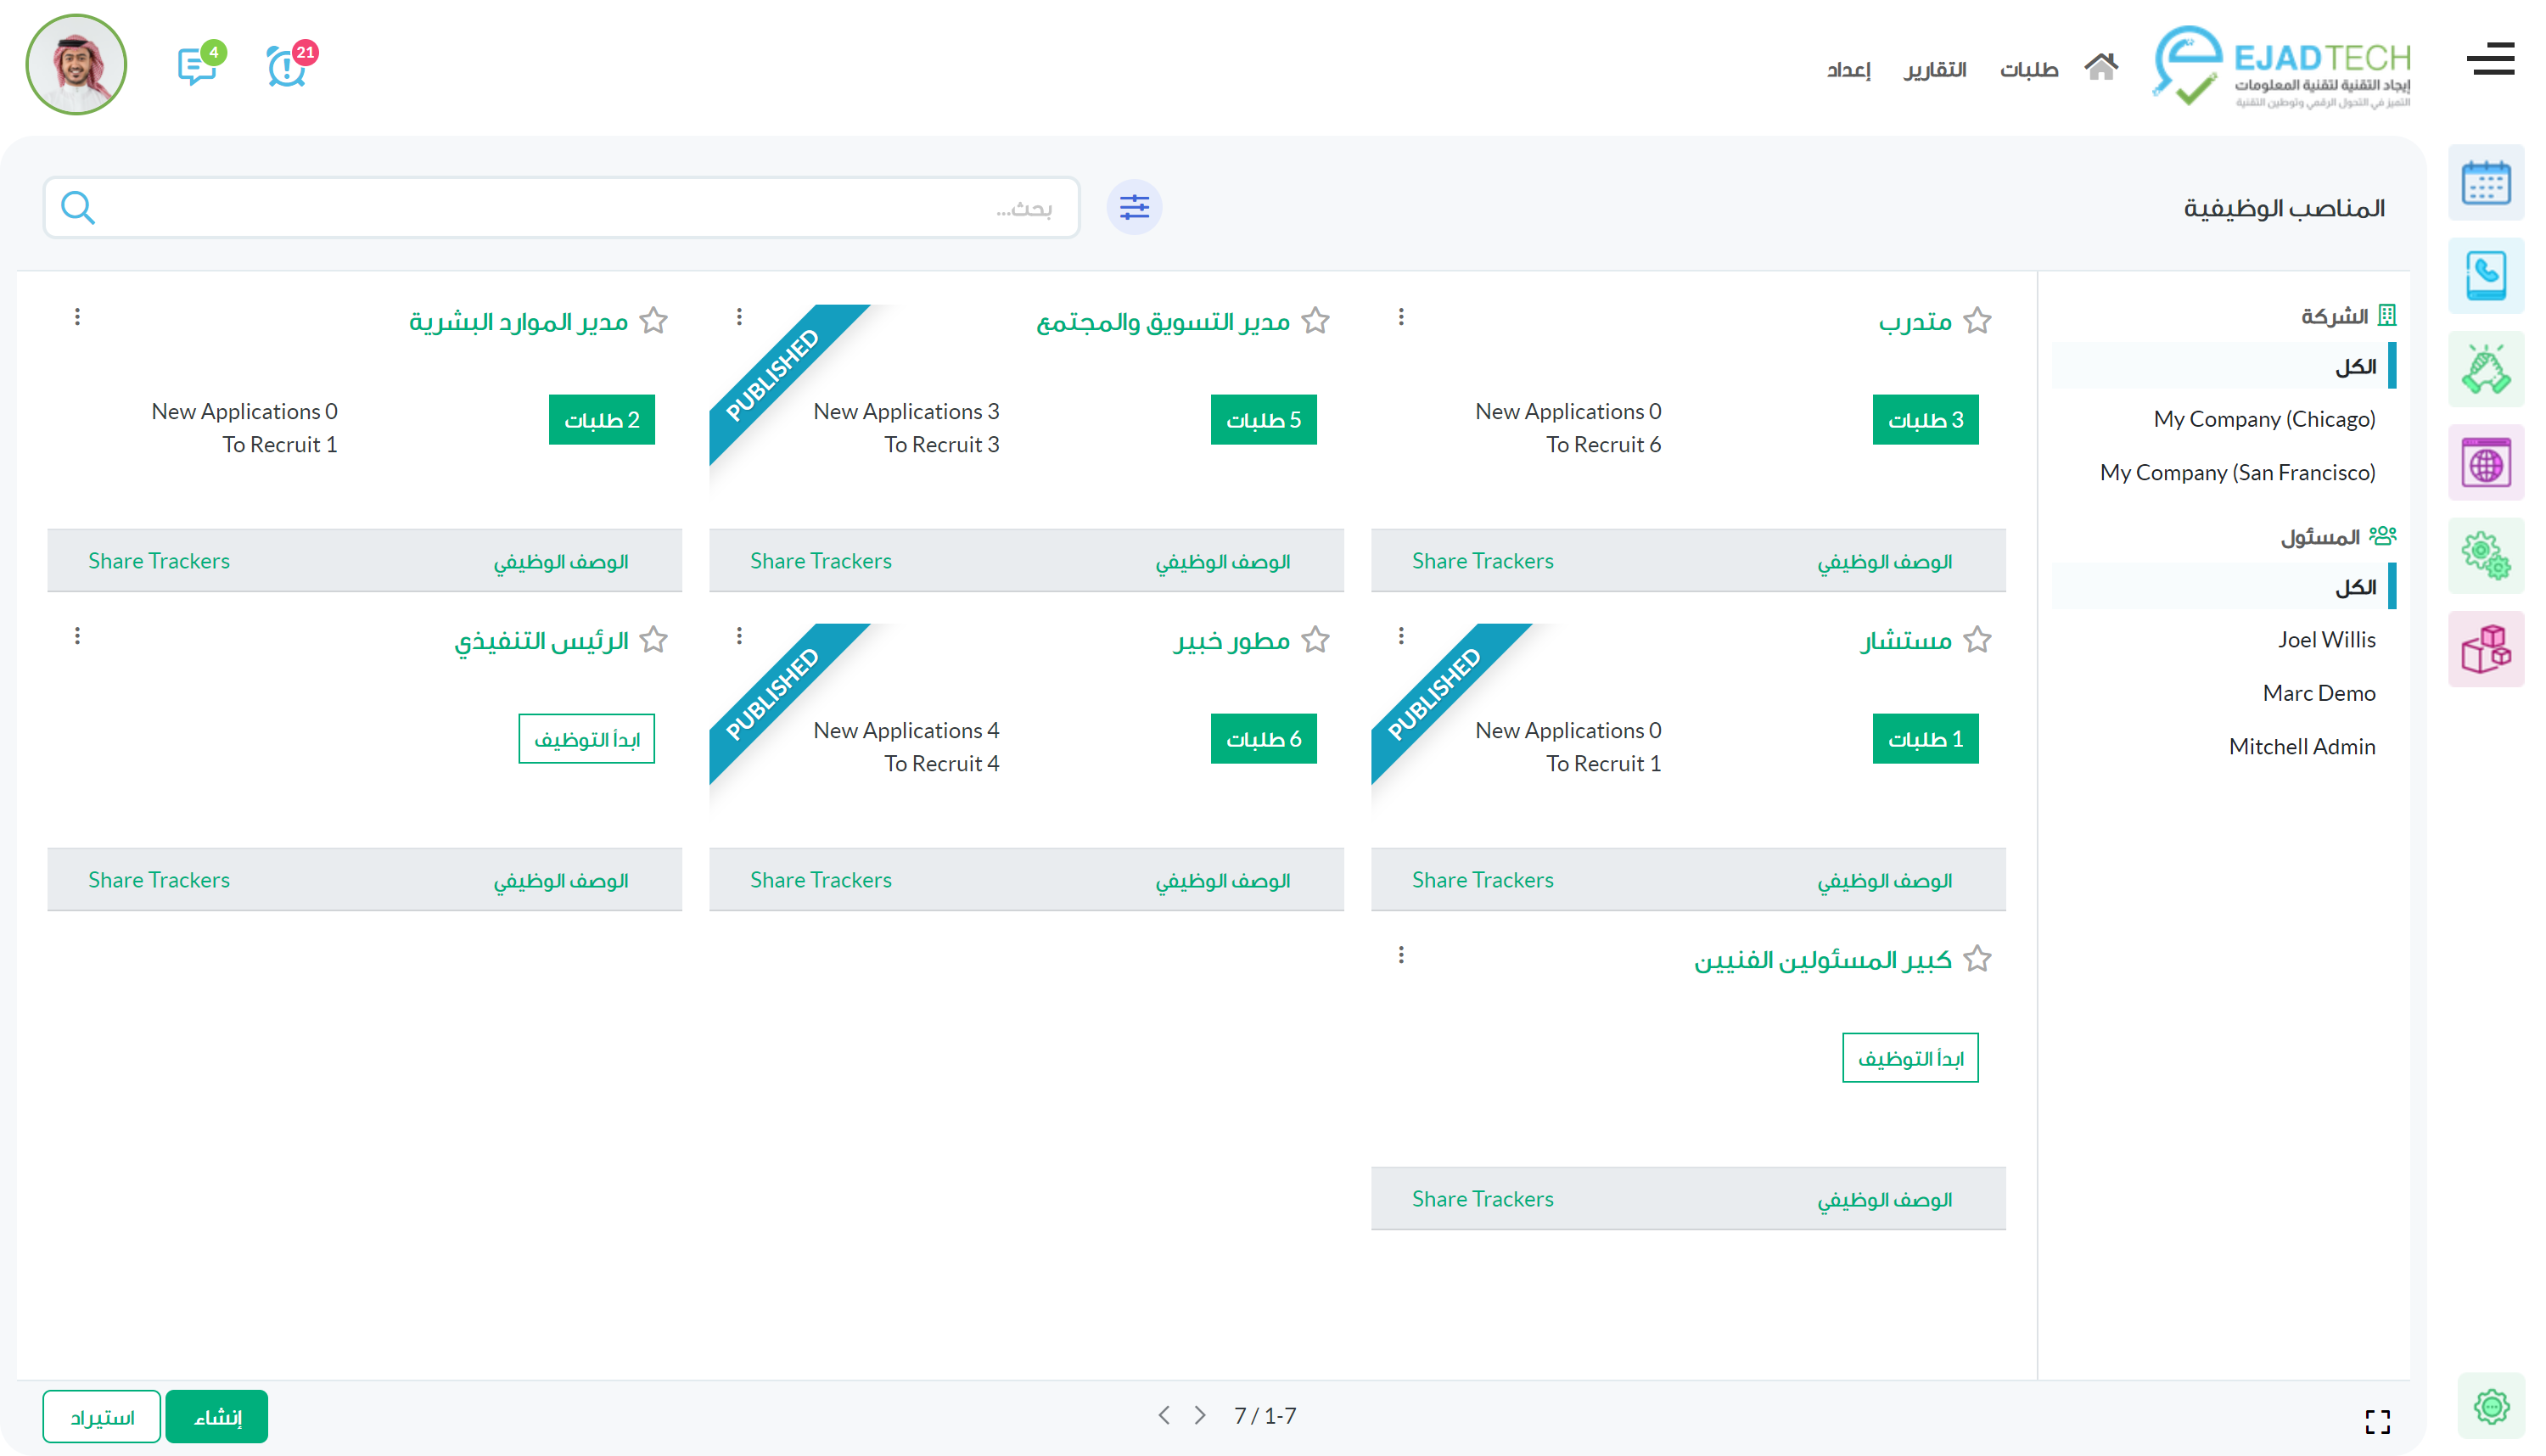Open the calendar icon in the right sidebar
This screenshot has height=1456, width=2546.
pos(2485,184)
